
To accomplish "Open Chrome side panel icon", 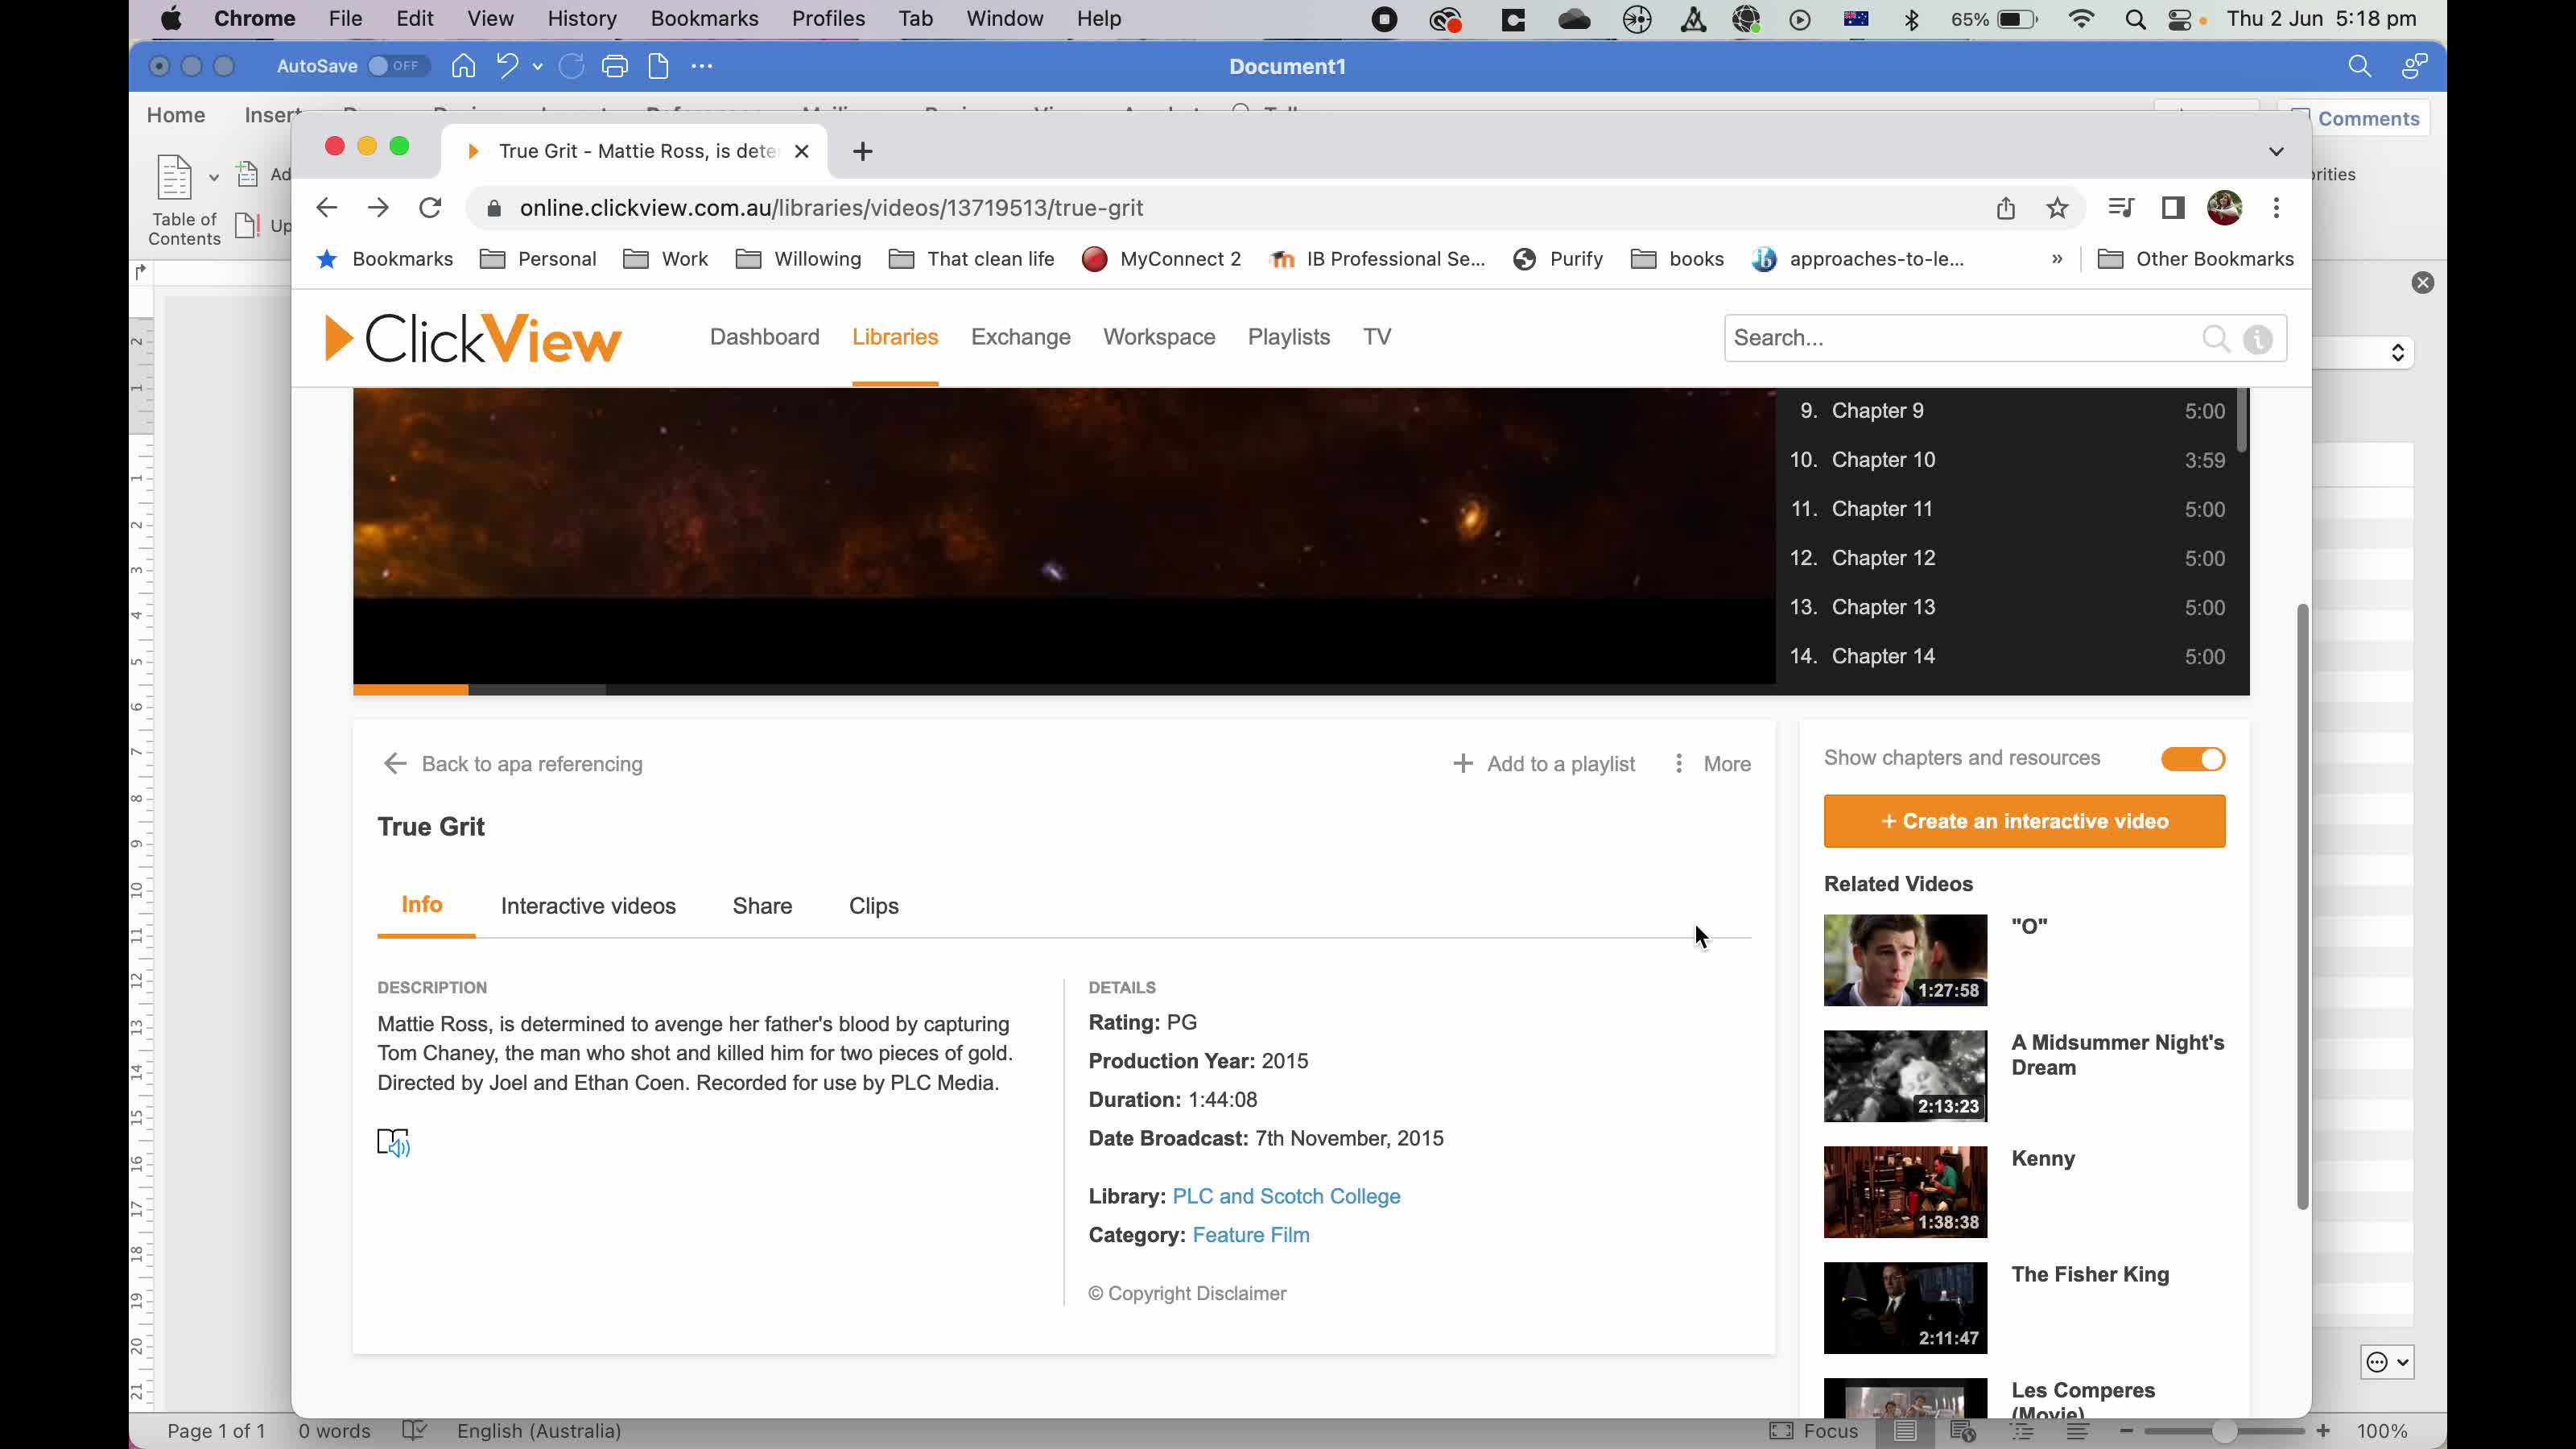I will [x=2172, y=208].
